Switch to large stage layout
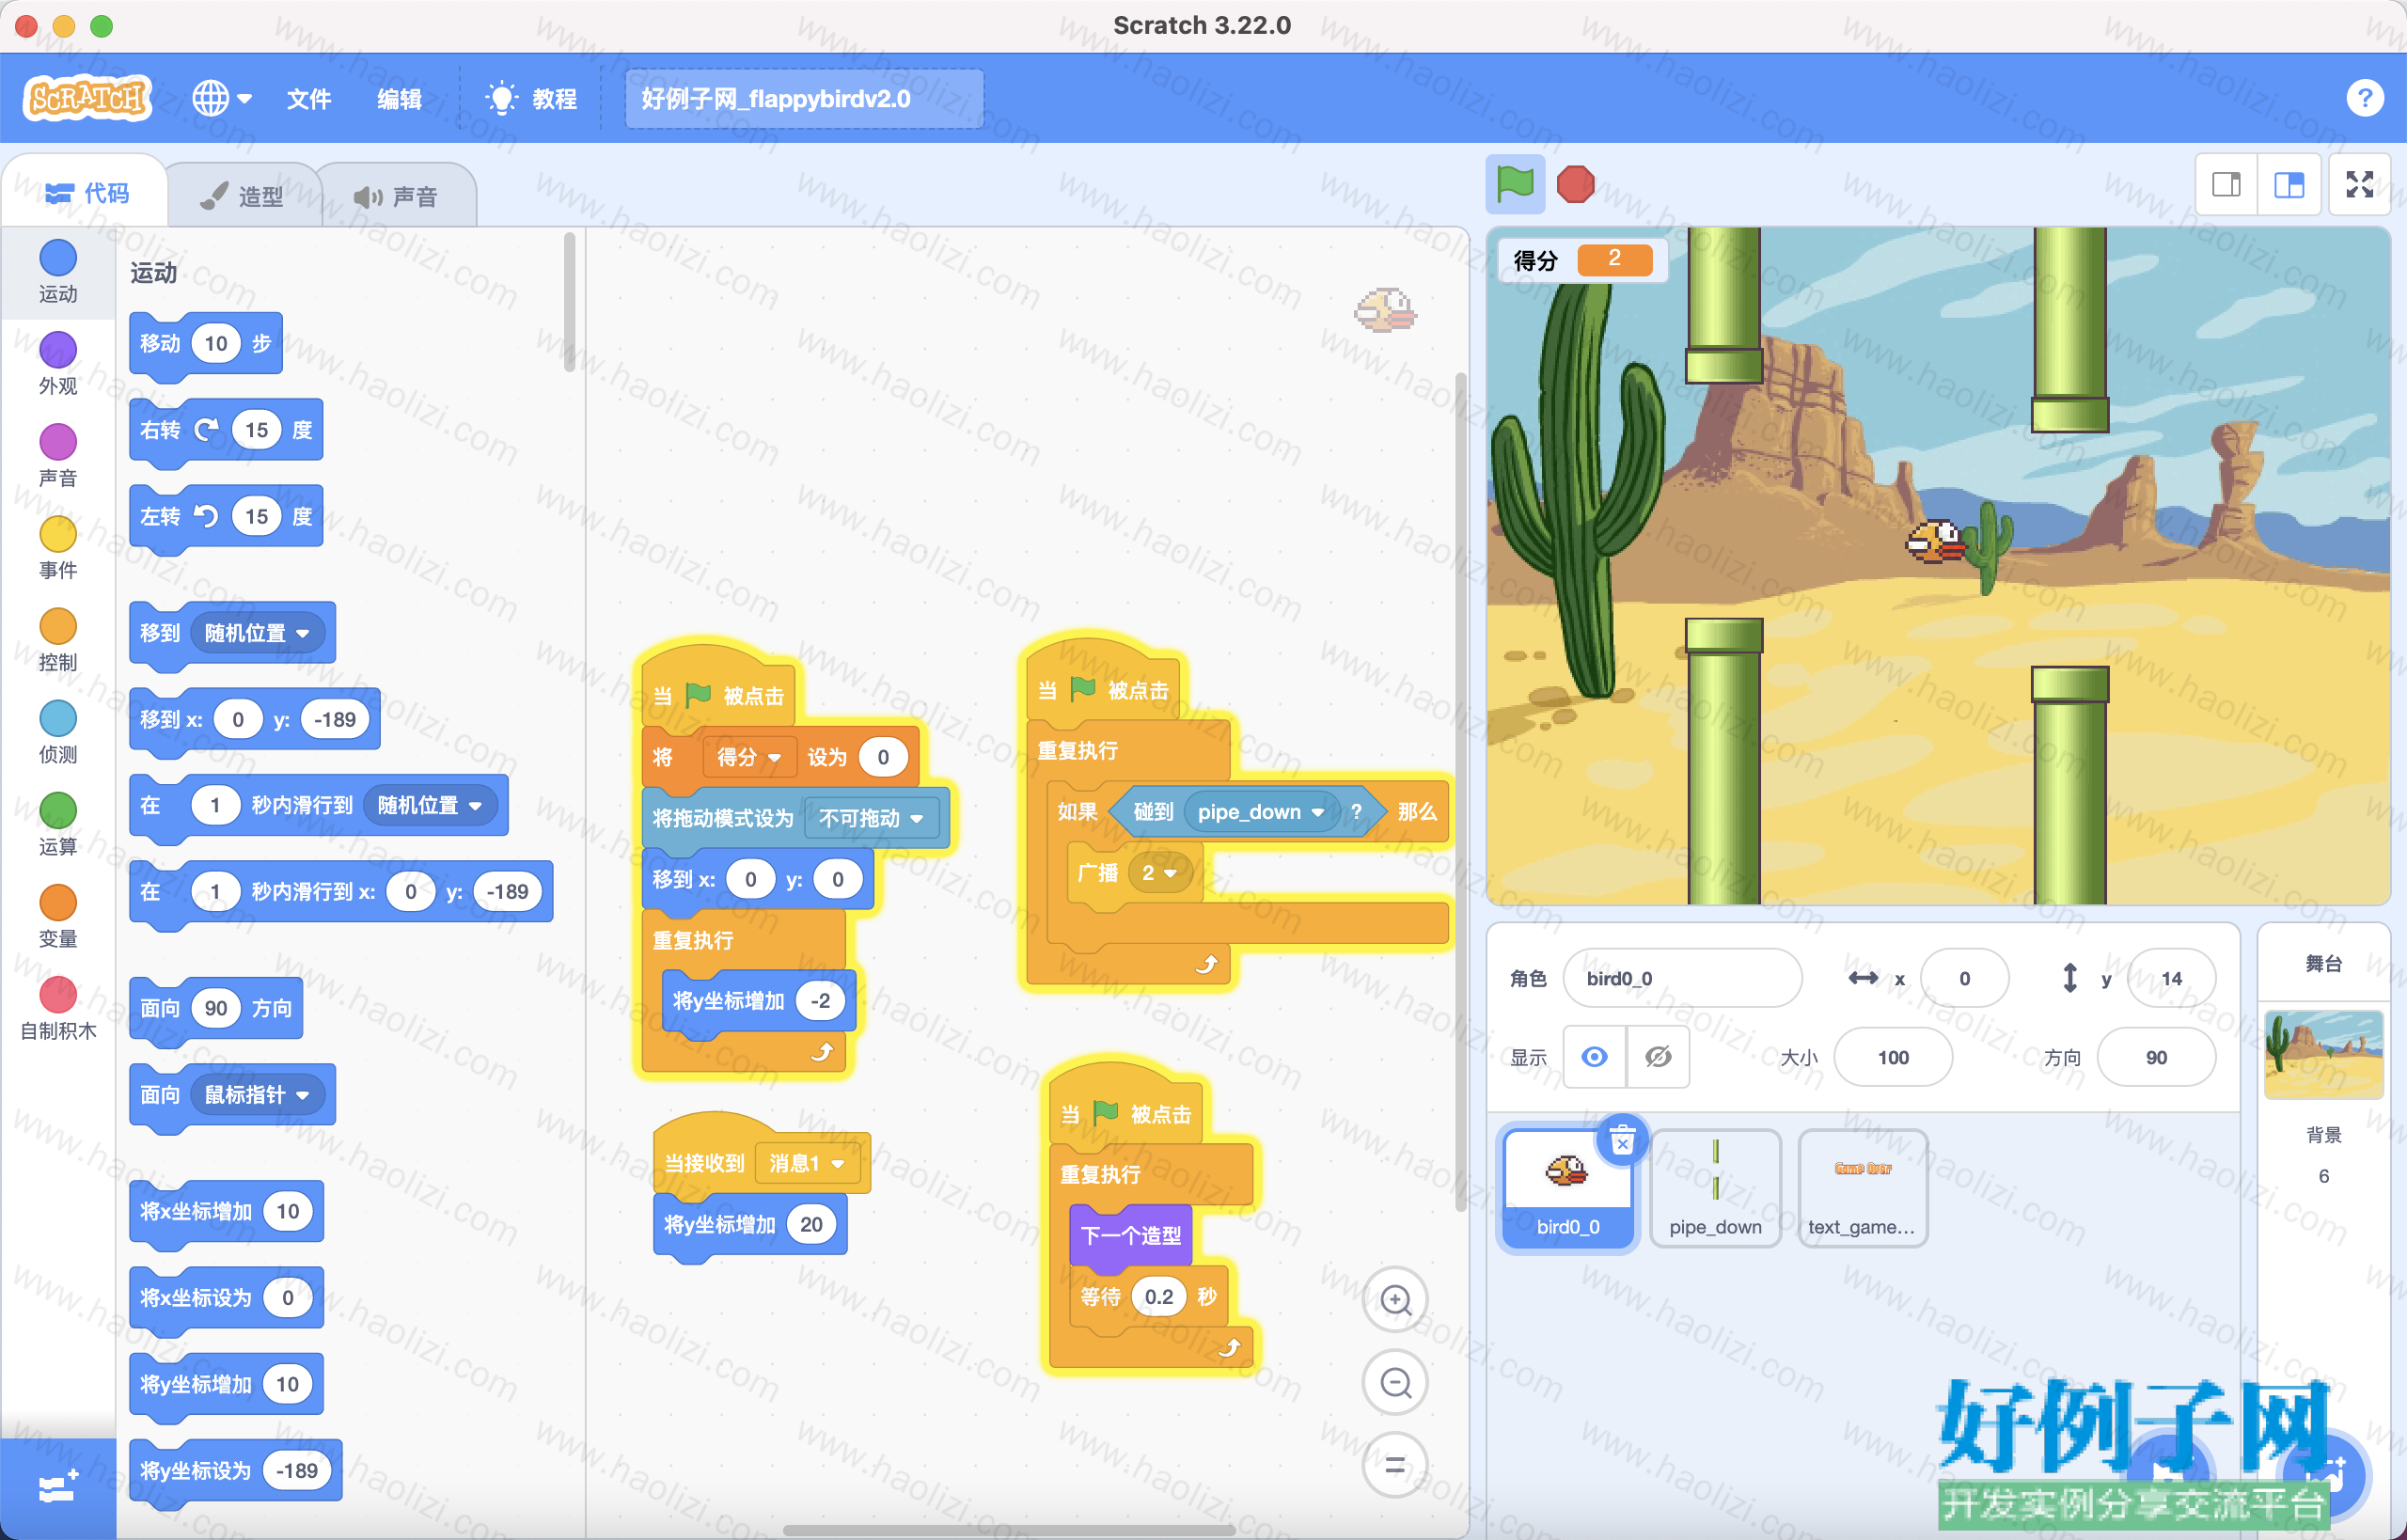The width and height of the screenshot is (2407, 1540). (x=2288, y=184)
